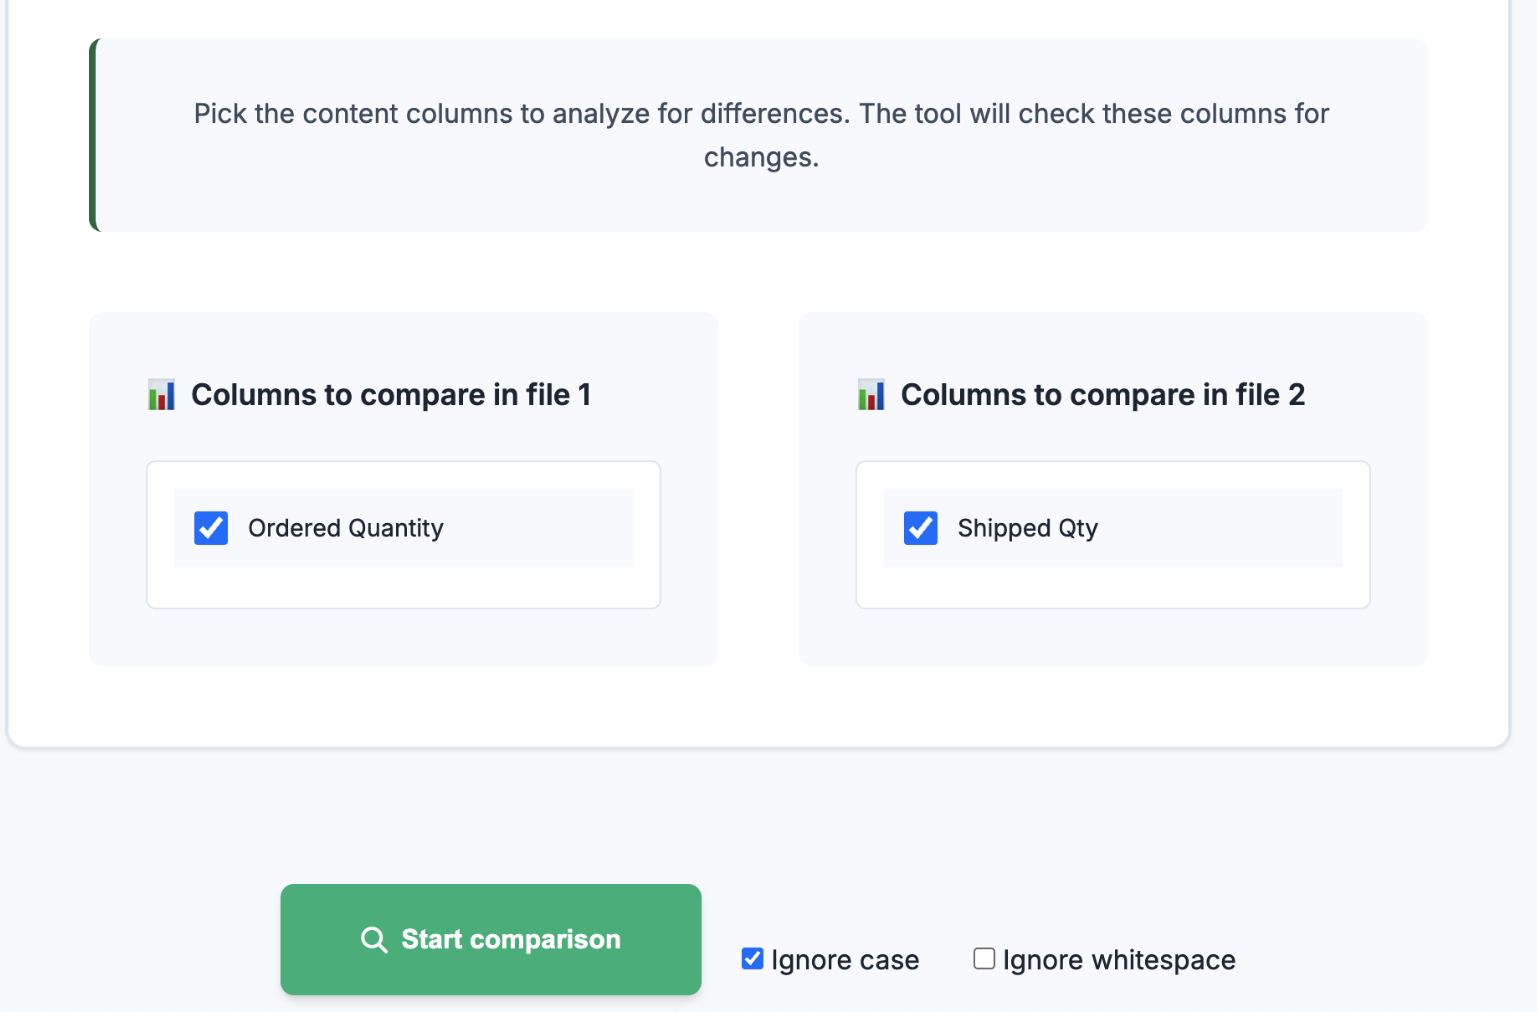
Task: Click empty space in the Ordered Quantity row
Action: tap(540, 528)
